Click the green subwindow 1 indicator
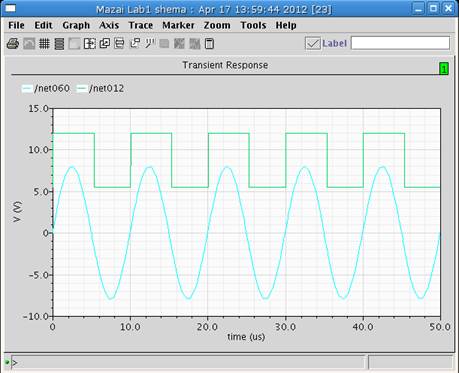The height and width of the screenshot is (373, 459). coord(444,69)
